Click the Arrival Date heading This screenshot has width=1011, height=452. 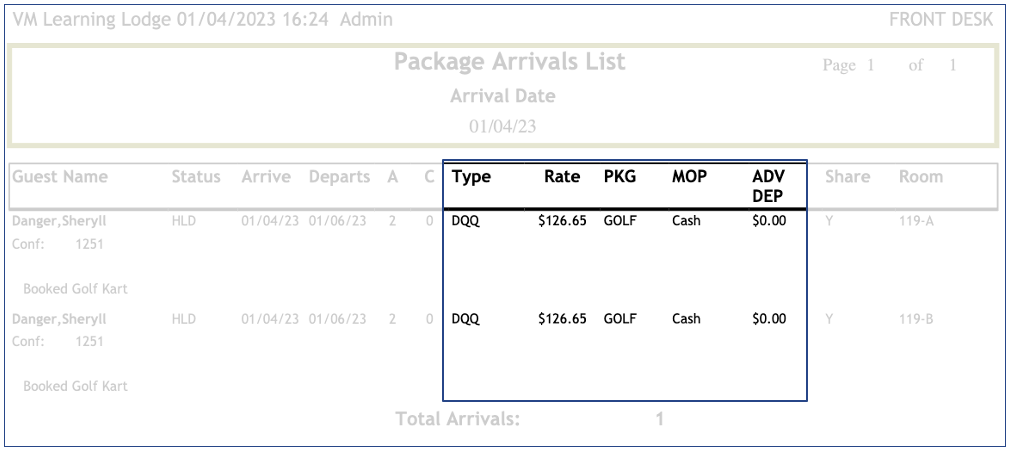pyautogui.click(x=502, y=97)
